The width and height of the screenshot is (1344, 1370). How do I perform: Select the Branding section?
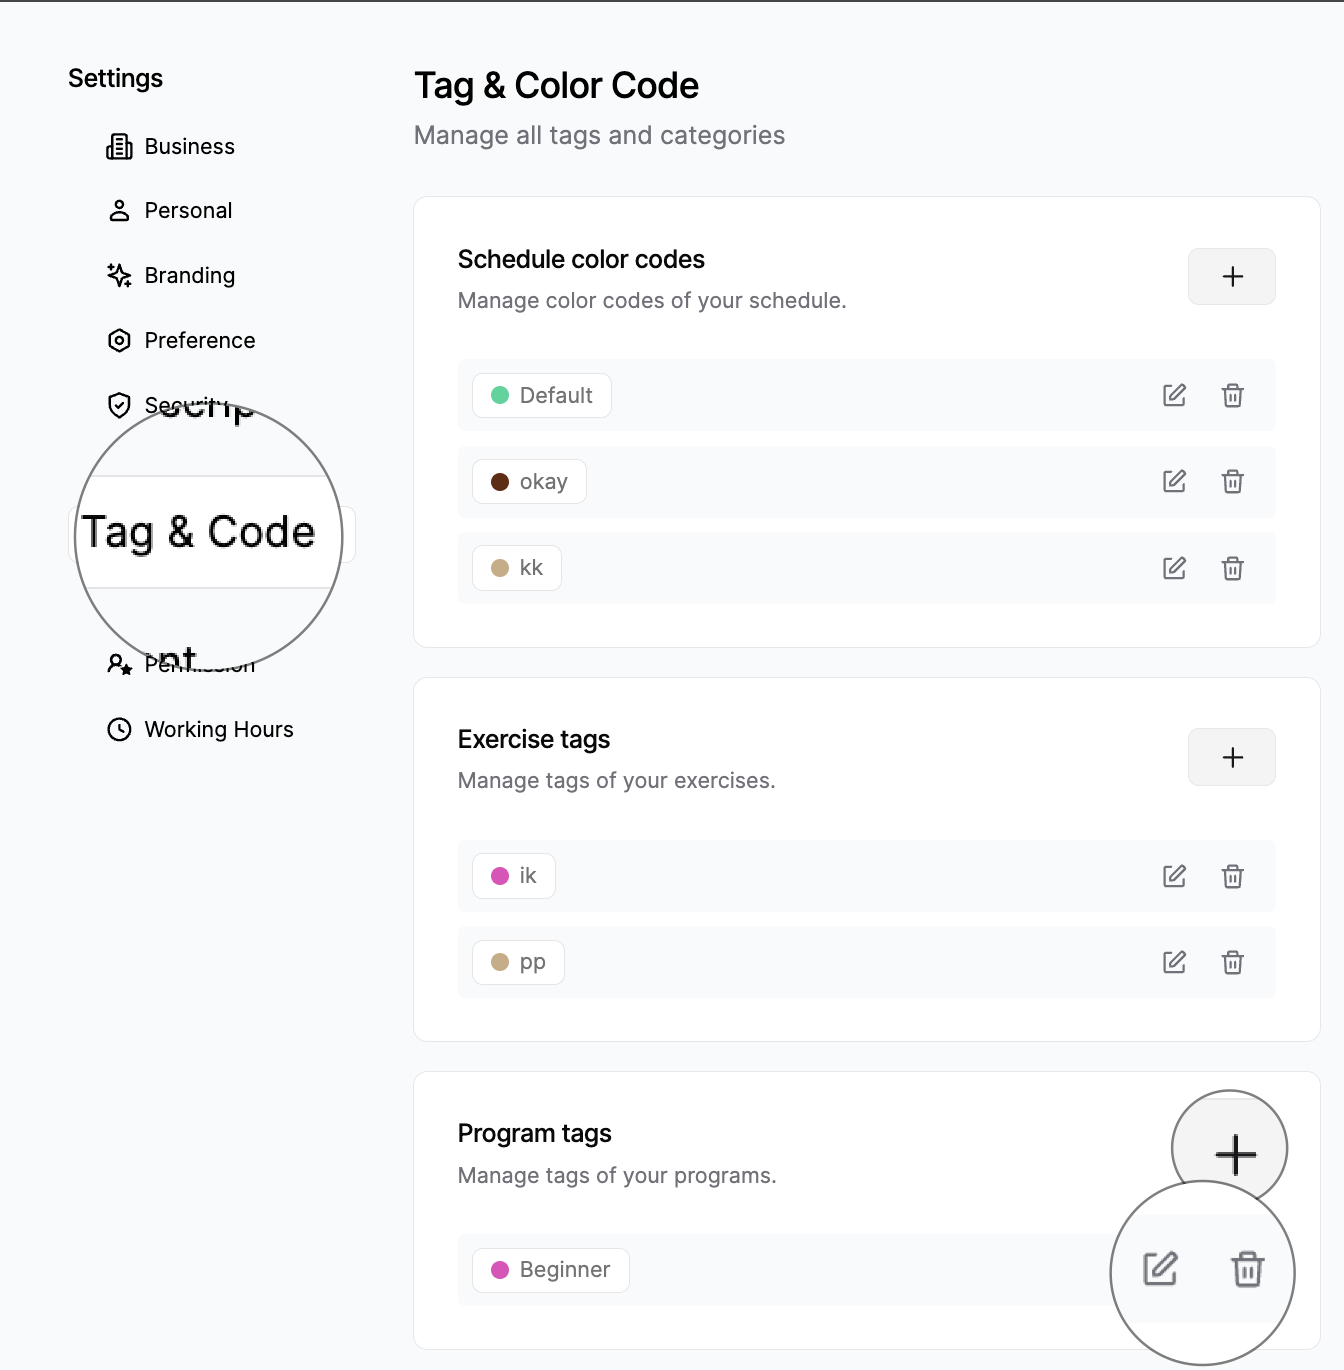pos(189,275)
